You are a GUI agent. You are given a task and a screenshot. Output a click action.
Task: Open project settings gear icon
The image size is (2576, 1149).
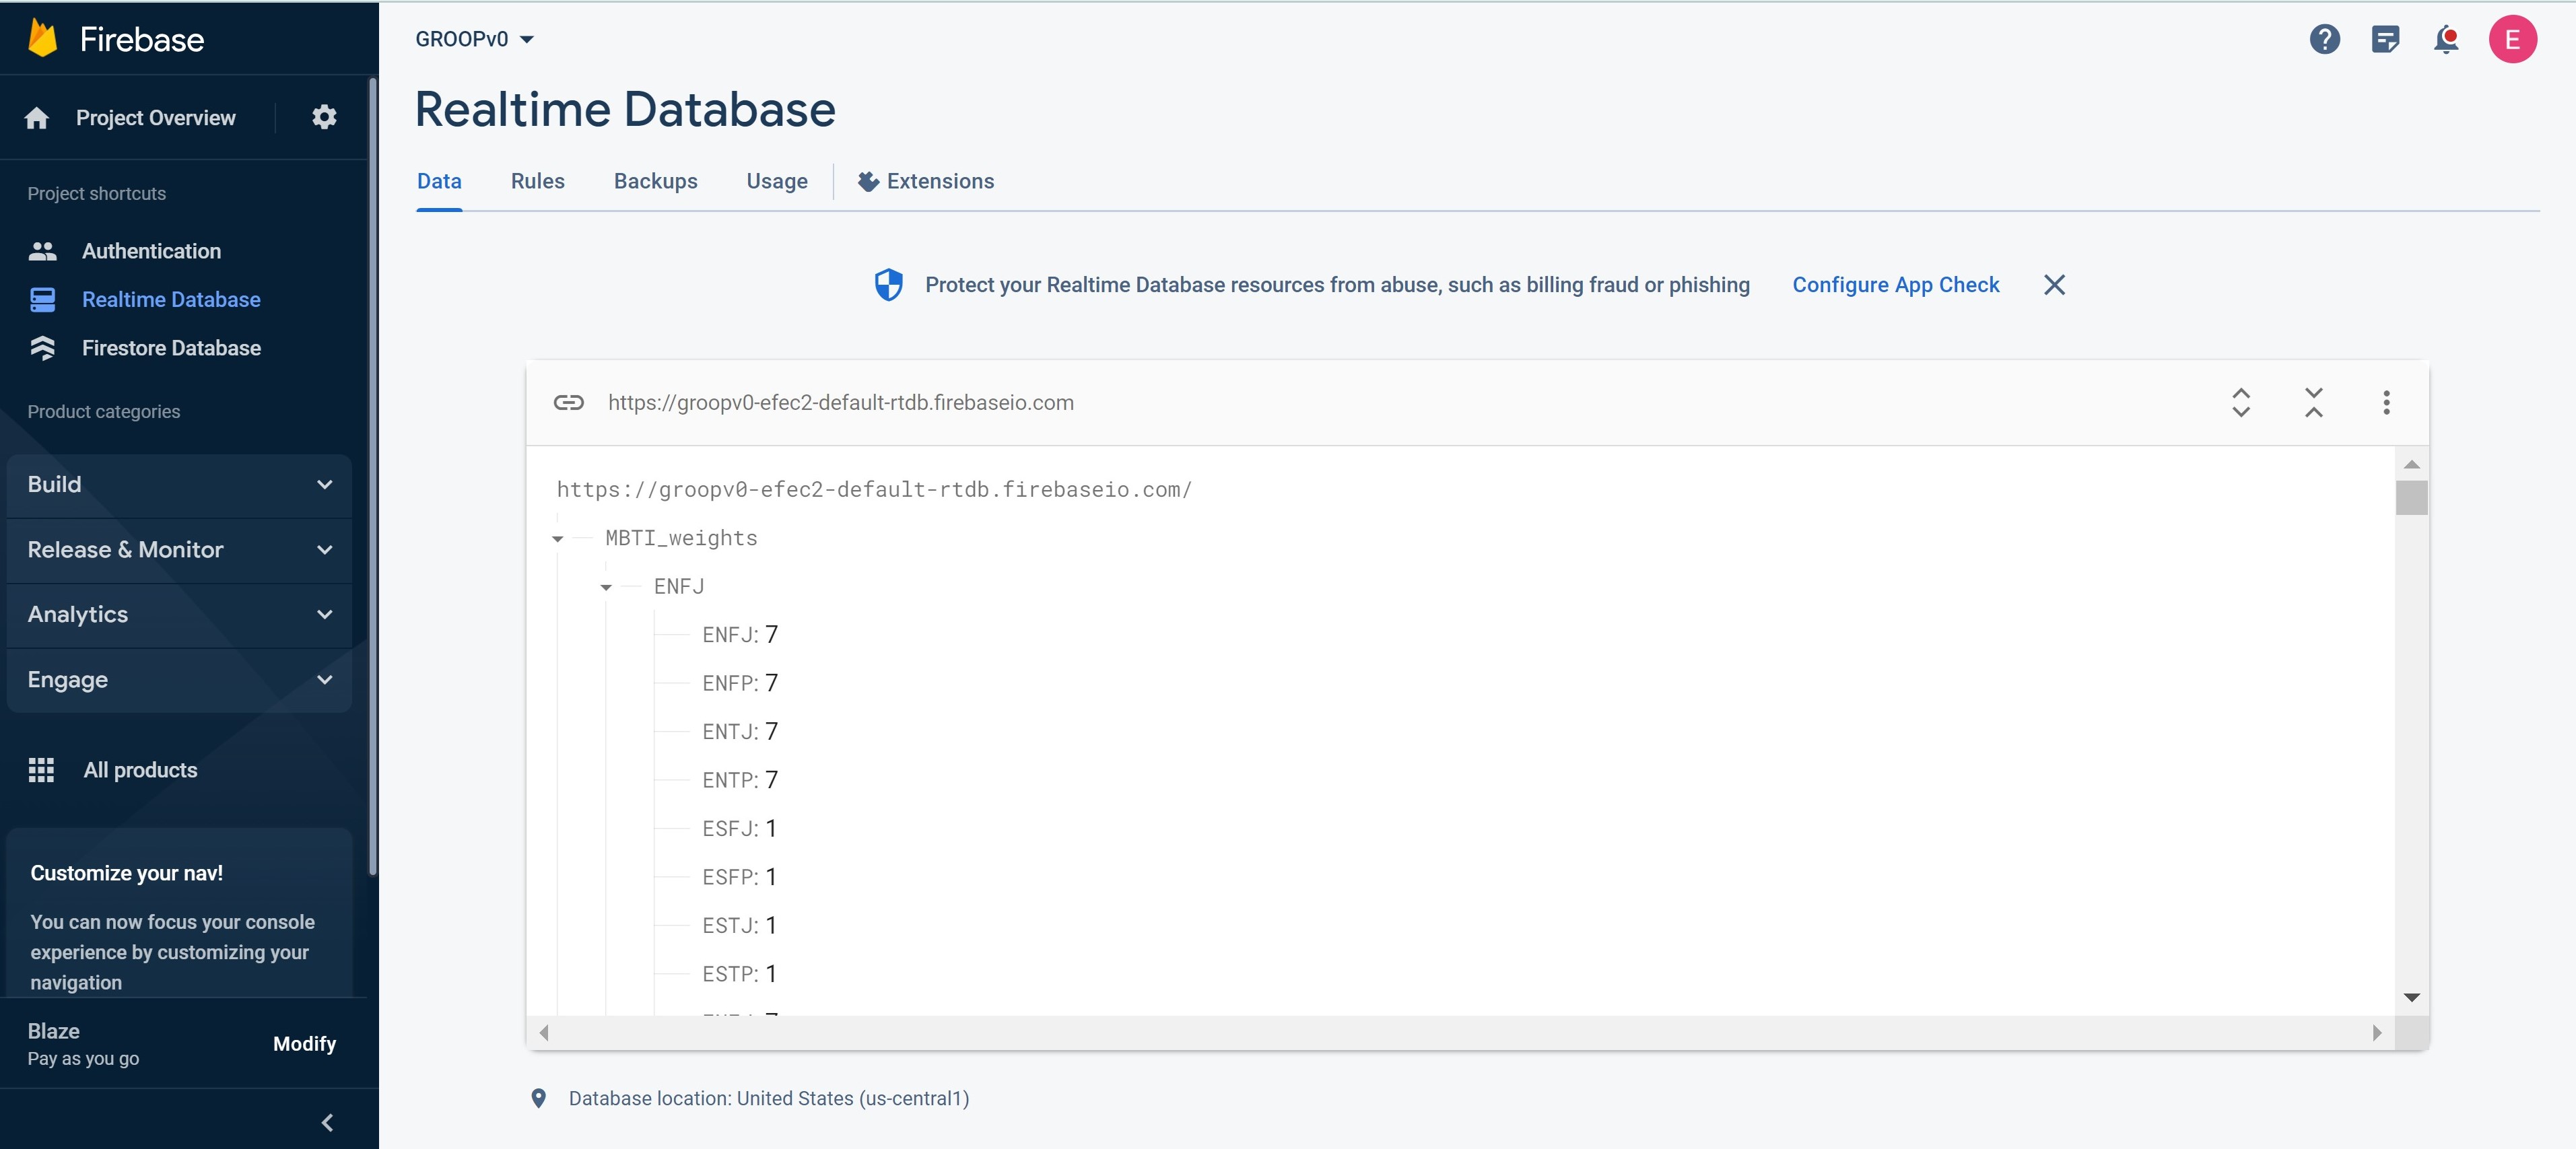pyautogui.click(x=324, y=117)
